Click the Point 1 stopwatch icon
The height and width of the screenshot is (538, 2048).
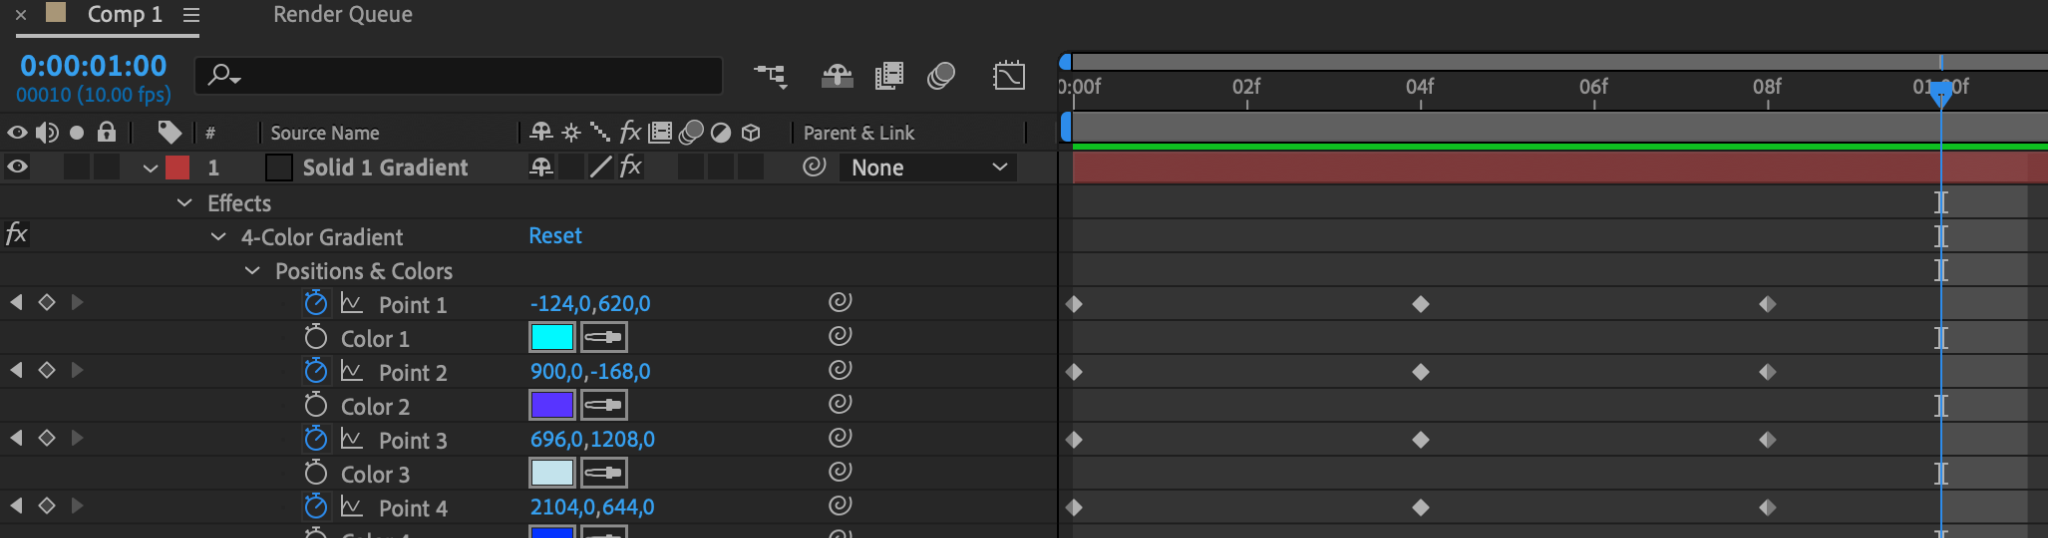tap(316, 303)
